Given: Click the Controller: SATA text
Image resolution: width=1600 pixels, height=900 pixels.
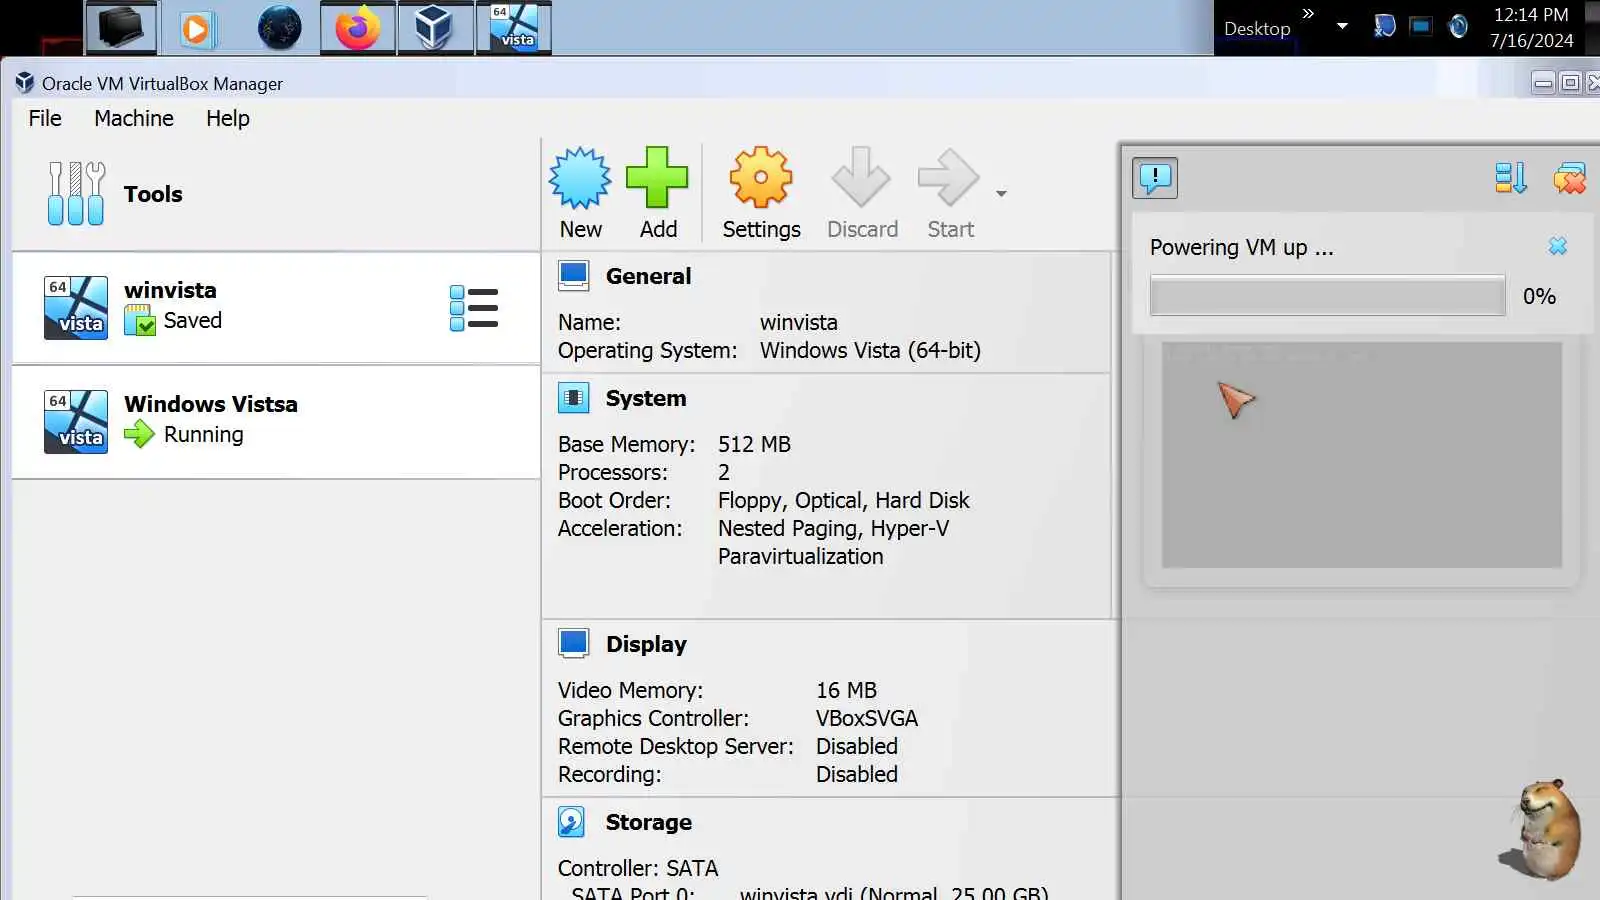Looking at the screenshot, I should [x=638, y=868].
